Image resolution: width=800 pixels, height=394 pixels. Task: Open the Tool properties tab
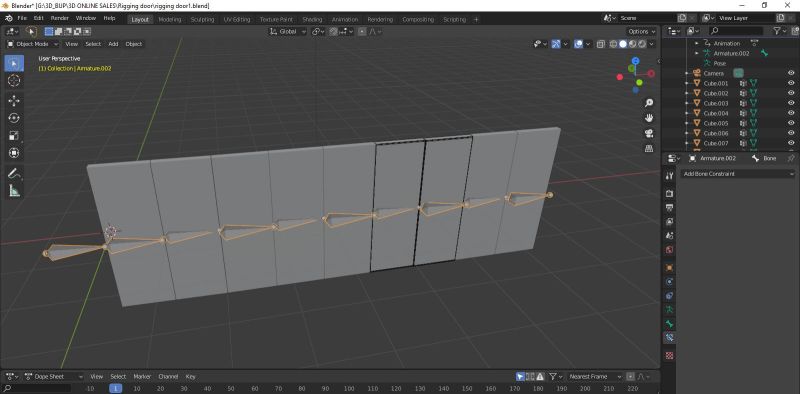click(669, 176)
